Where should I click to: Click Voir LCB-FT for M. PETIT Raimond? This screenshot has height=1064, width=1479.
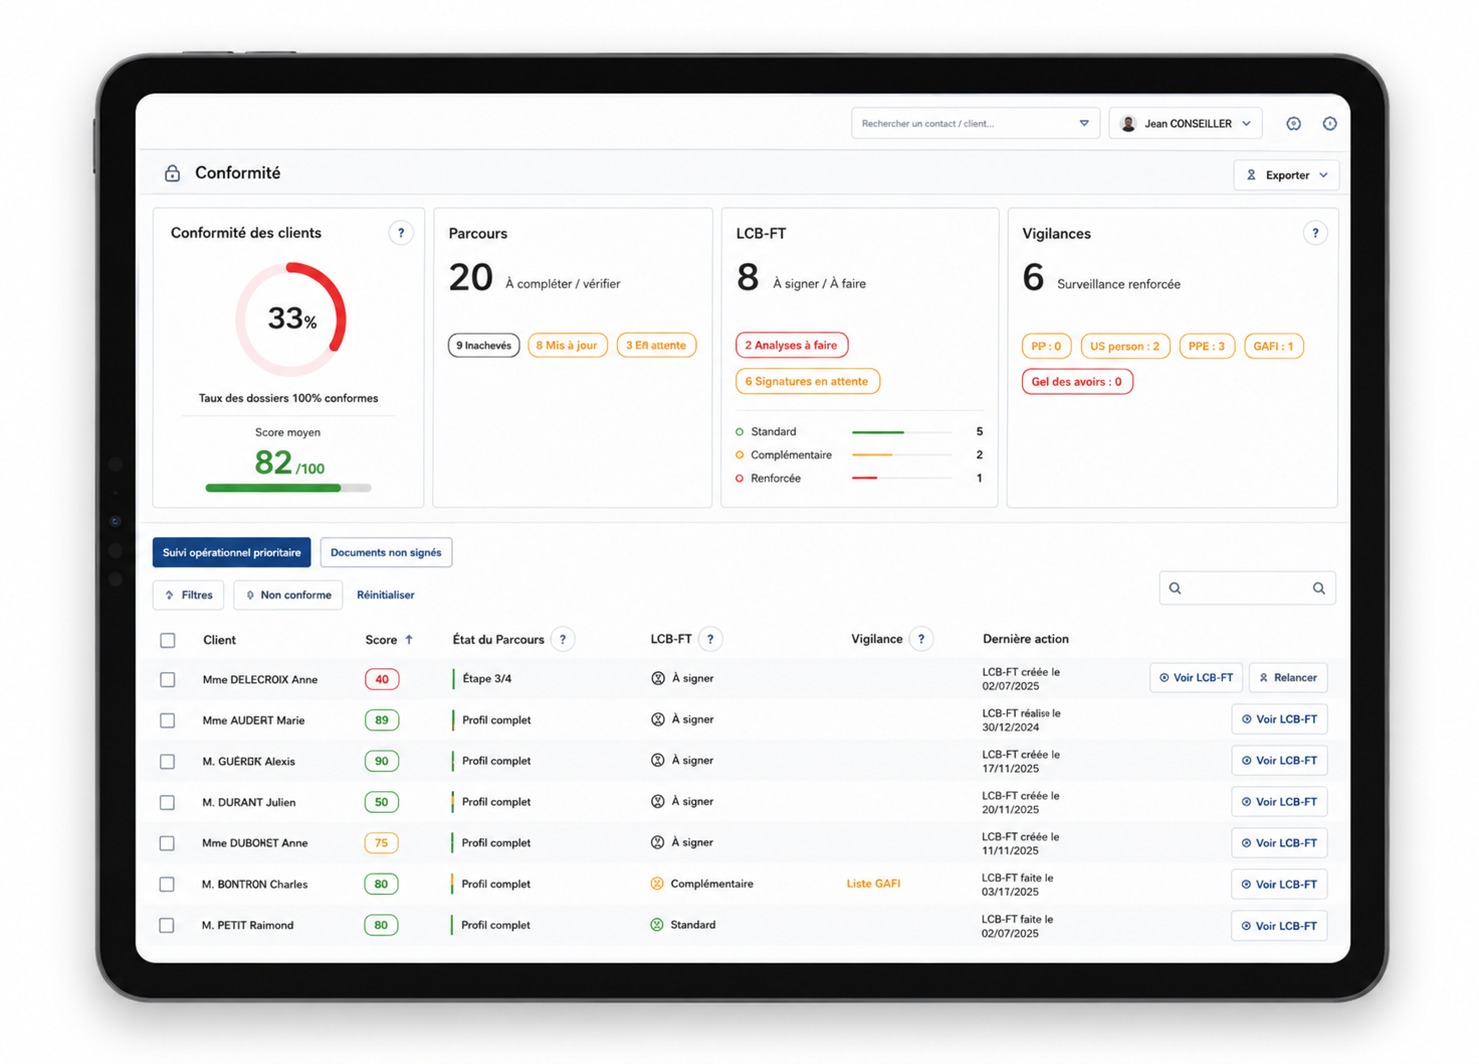point(1279,926)
